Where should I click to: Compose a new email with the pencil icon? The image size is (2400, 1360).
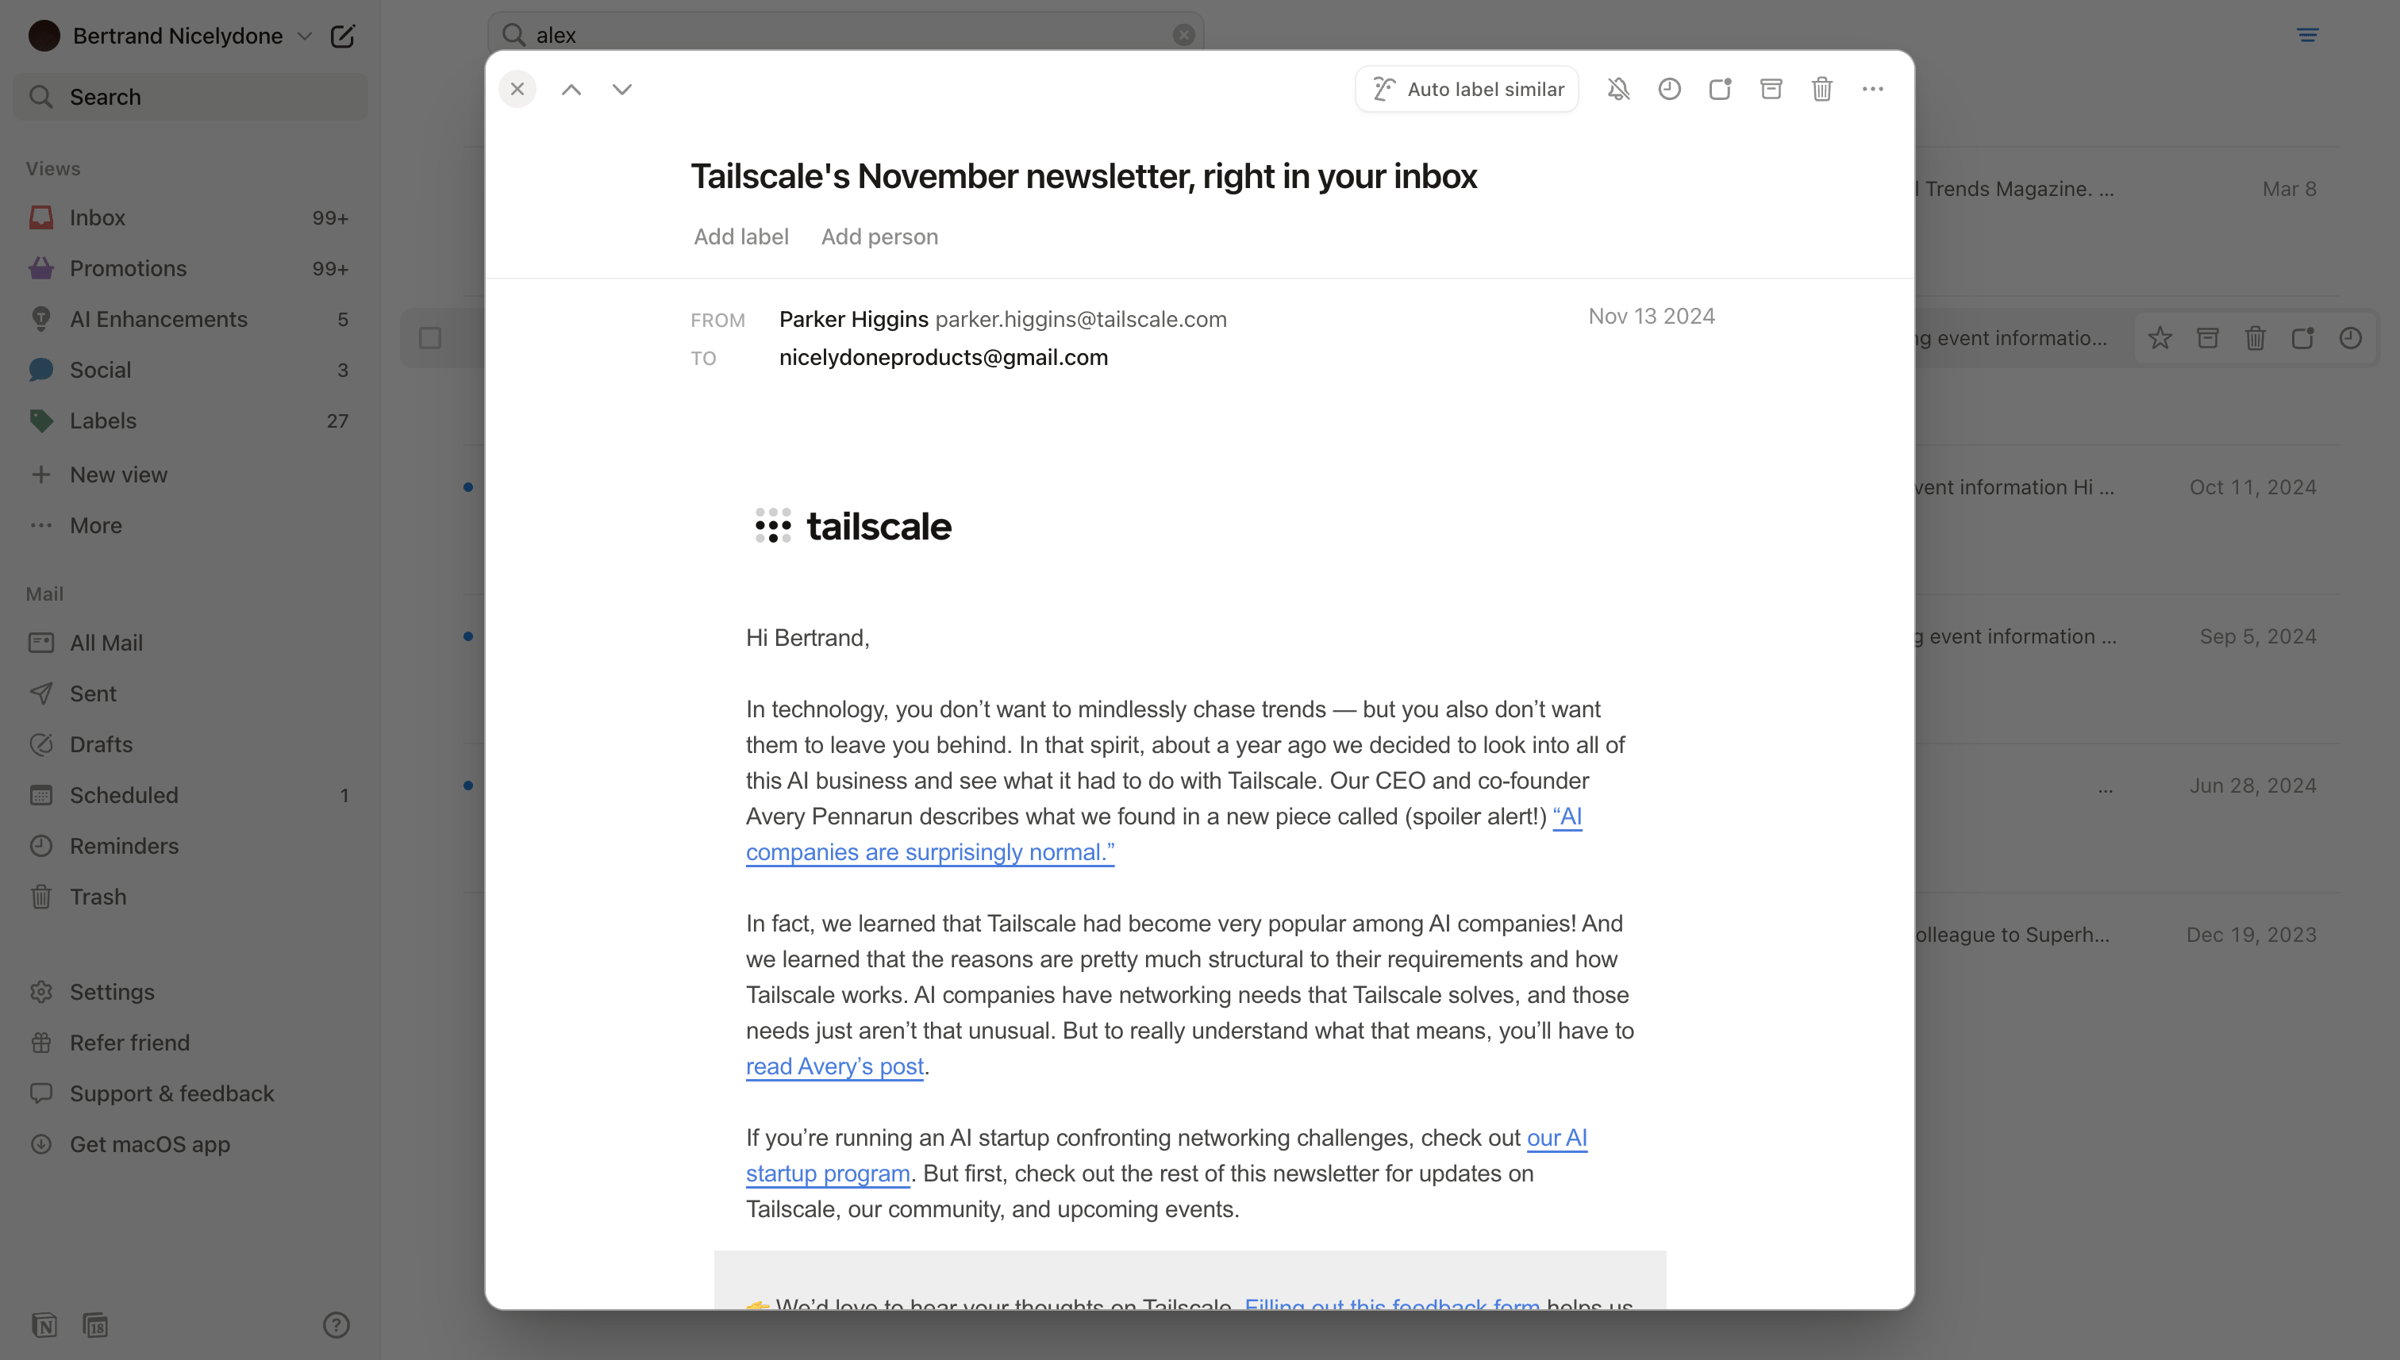point(342,36)
